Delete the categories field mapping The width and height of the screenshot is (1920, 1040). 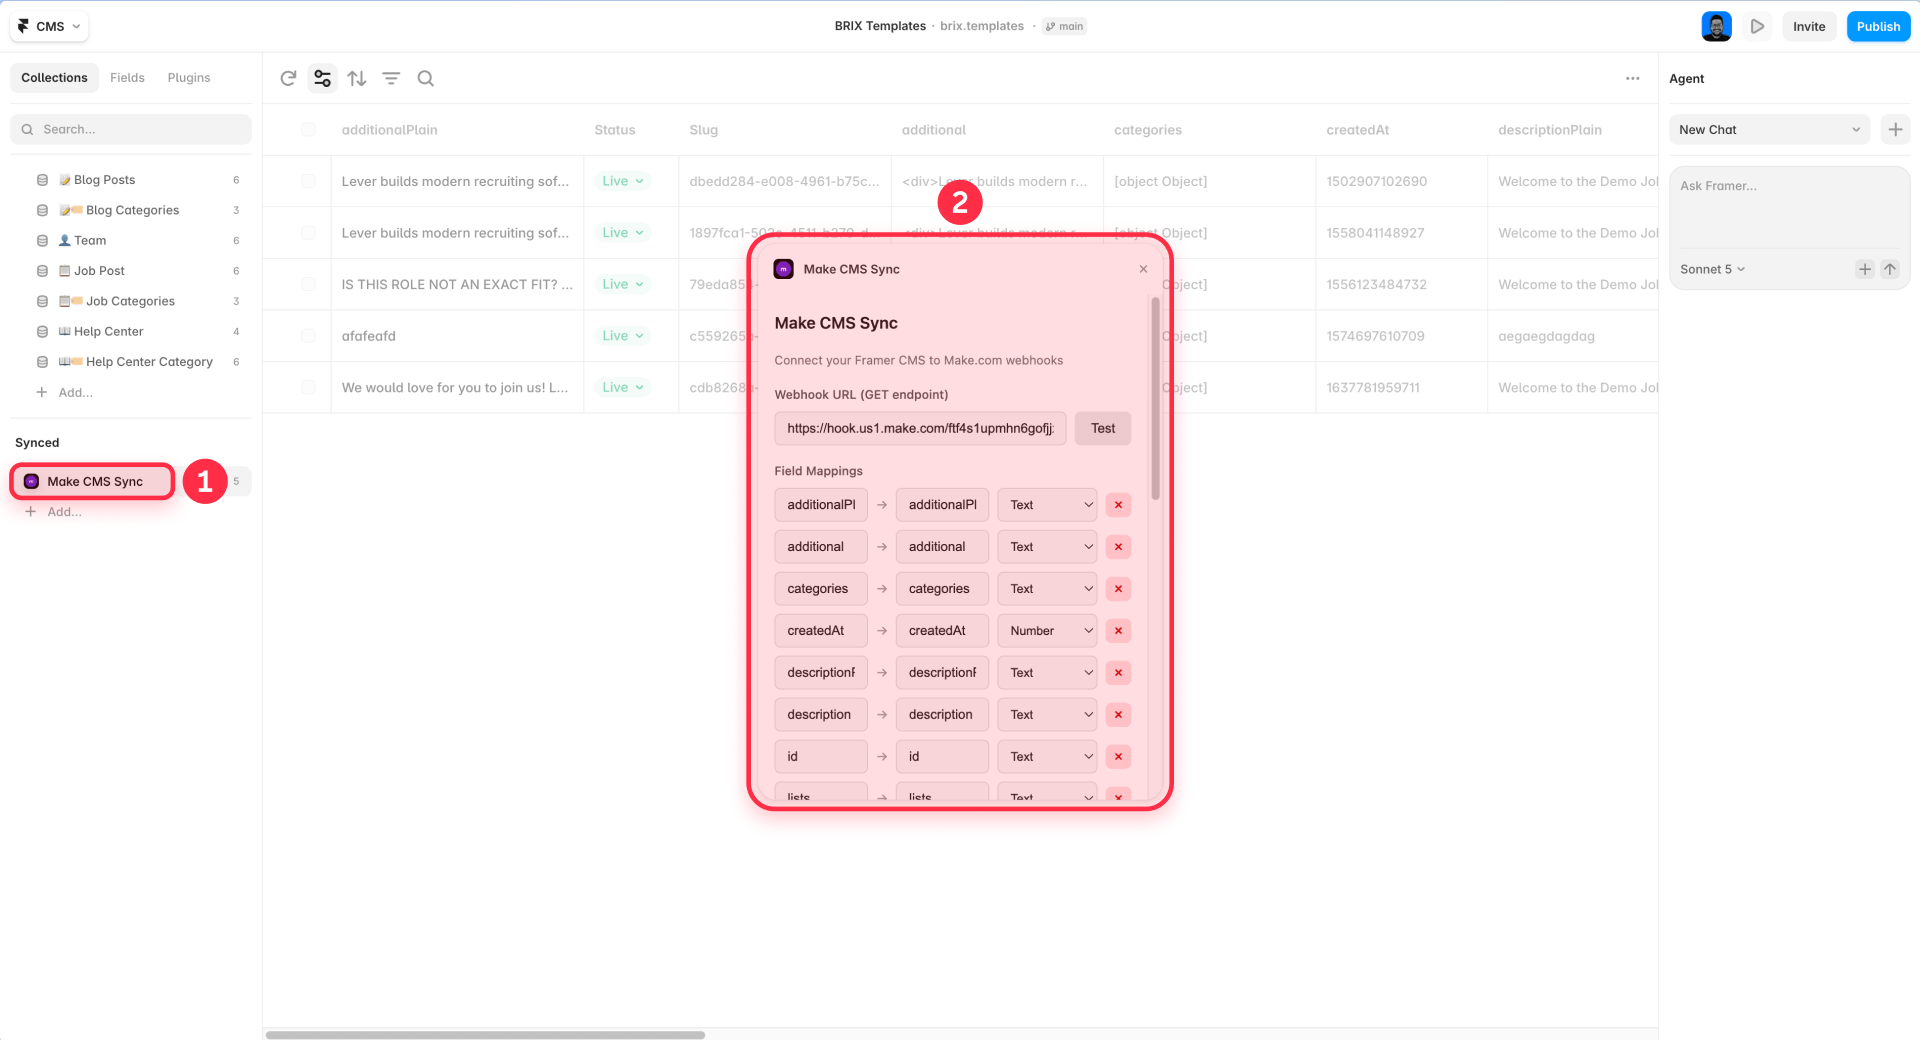click(1118, 589)
